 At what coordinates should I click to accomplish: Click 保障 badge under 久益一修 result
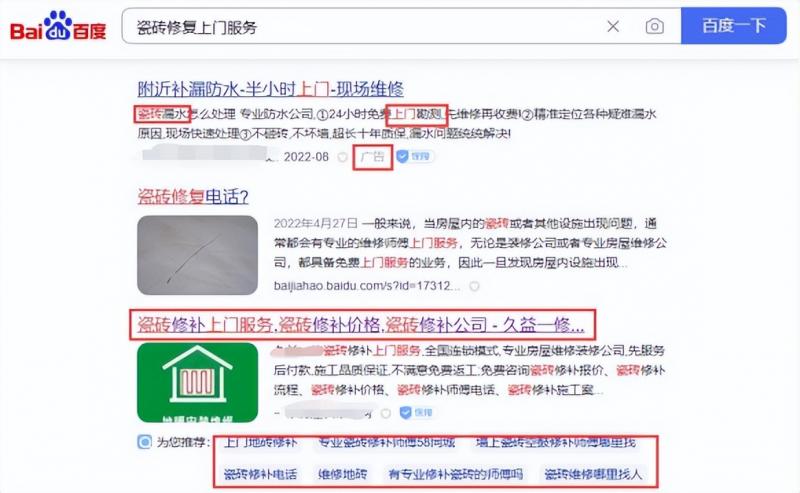(x=416, y=412)
